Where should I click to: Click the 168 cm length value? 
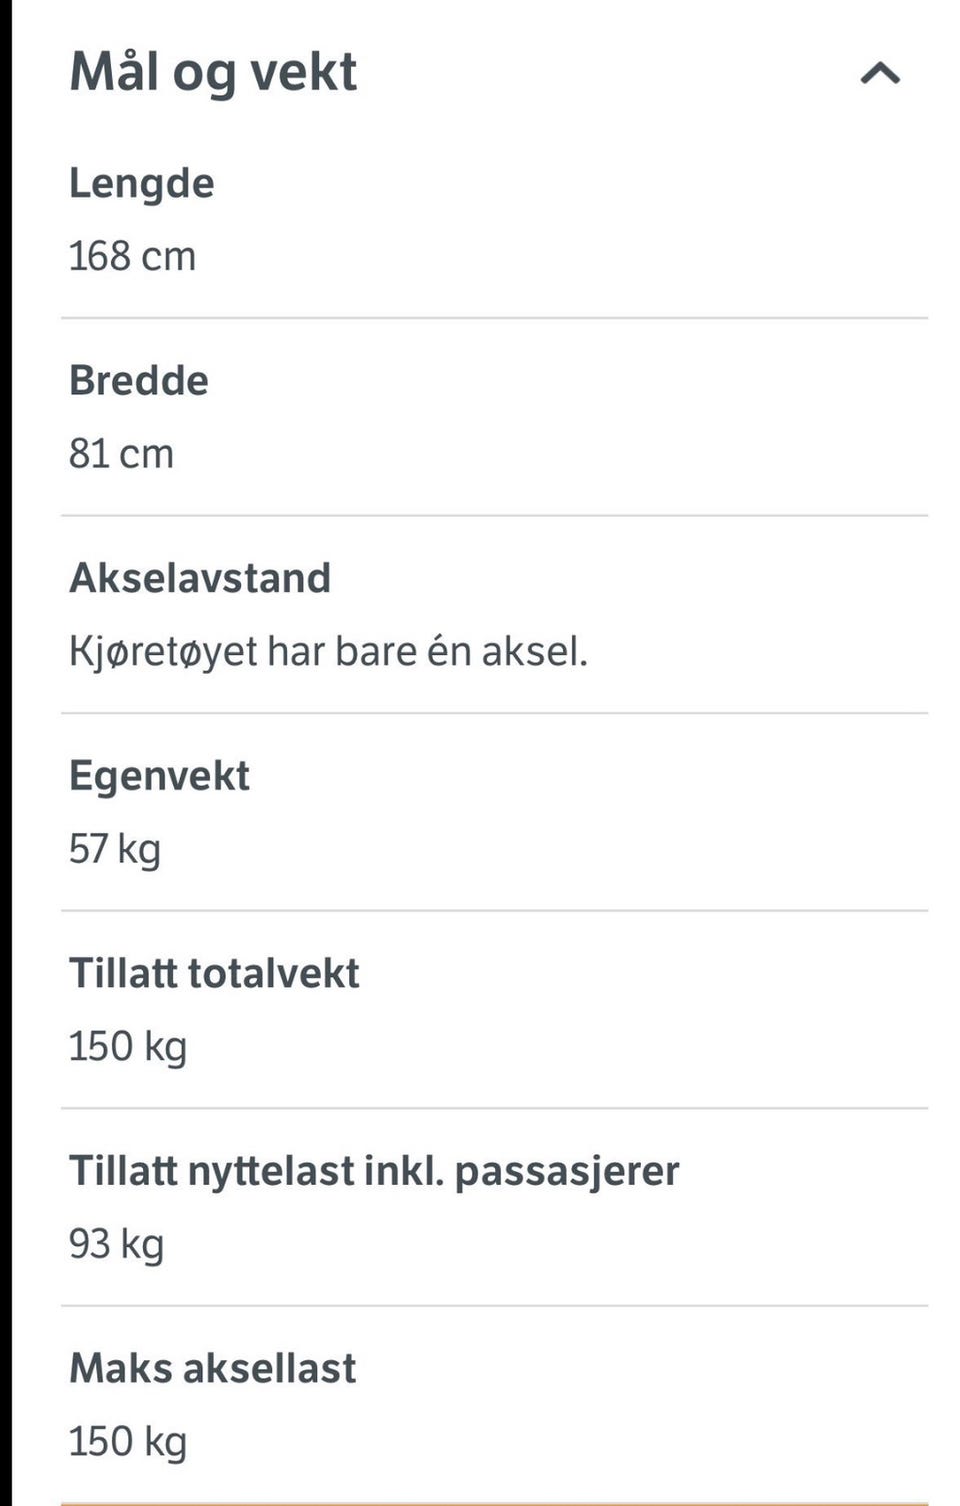pos(132,256)
